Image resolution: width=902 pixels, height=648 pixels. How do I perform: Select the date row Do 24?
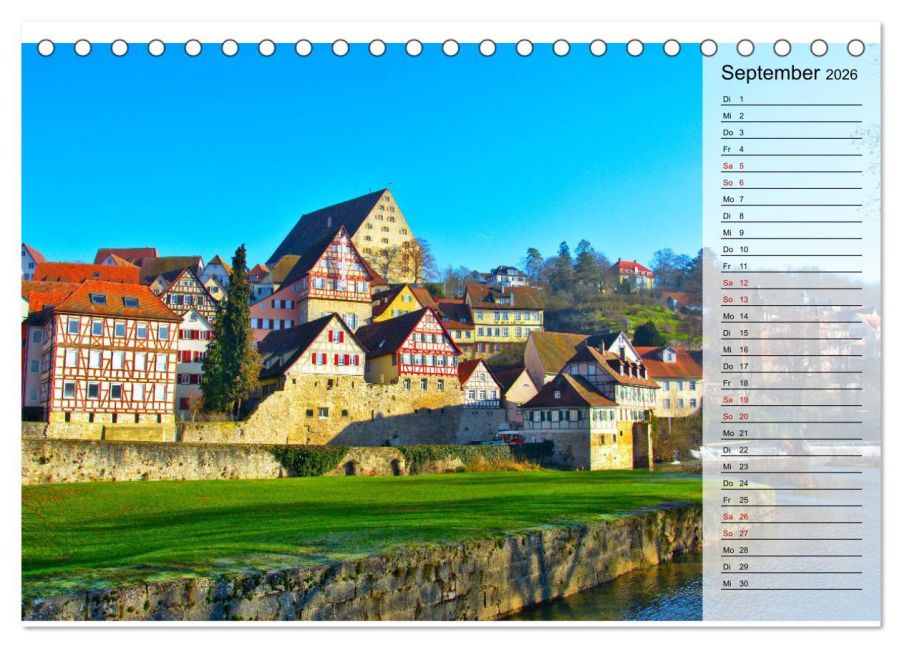(x=792, y=483)
